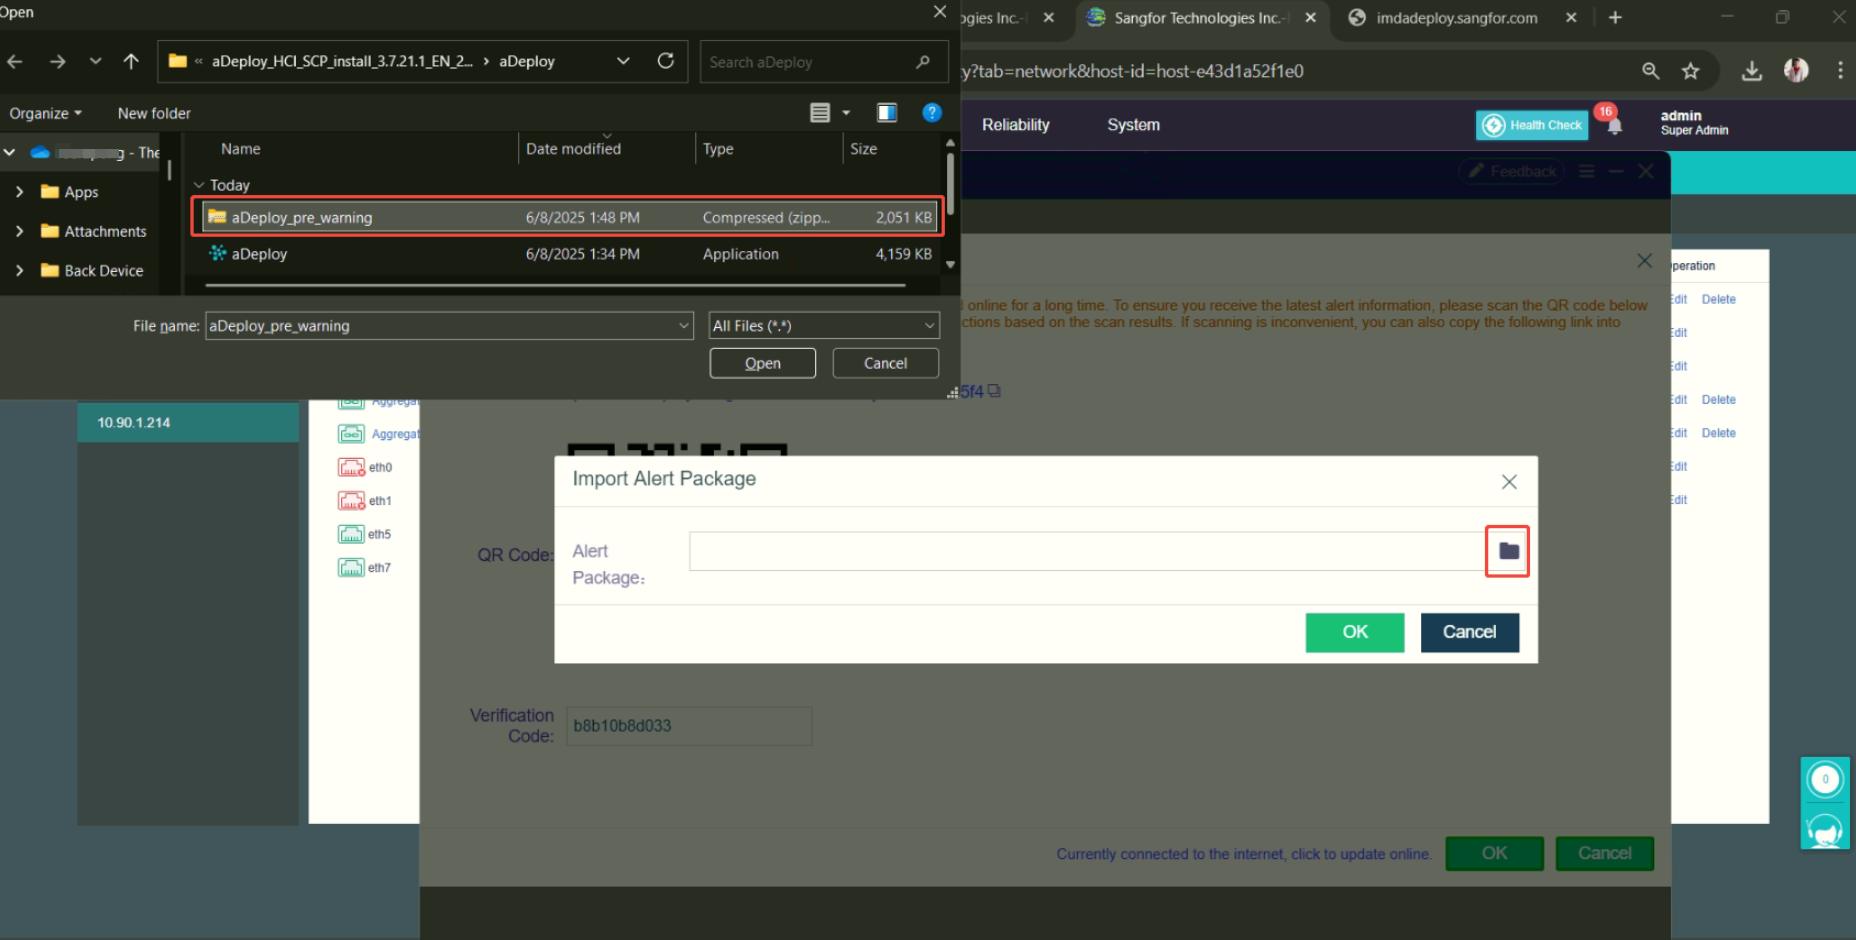
Task: Select the Back Device folder in the navigation pane
Action: [x=92, y=270]
